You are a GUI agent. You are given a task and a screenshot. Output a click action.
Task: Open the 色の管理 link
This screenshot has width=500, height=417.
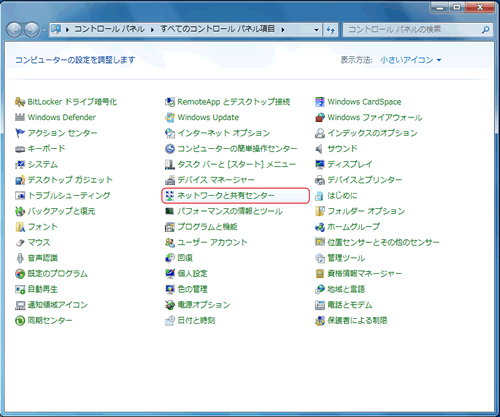(192, 289)
